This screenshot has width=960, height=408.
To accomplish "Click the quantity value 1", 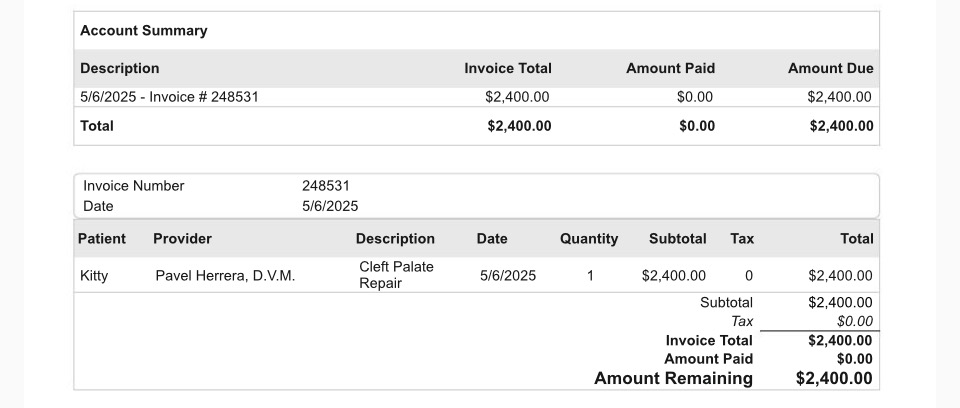I will coord(590,276).
